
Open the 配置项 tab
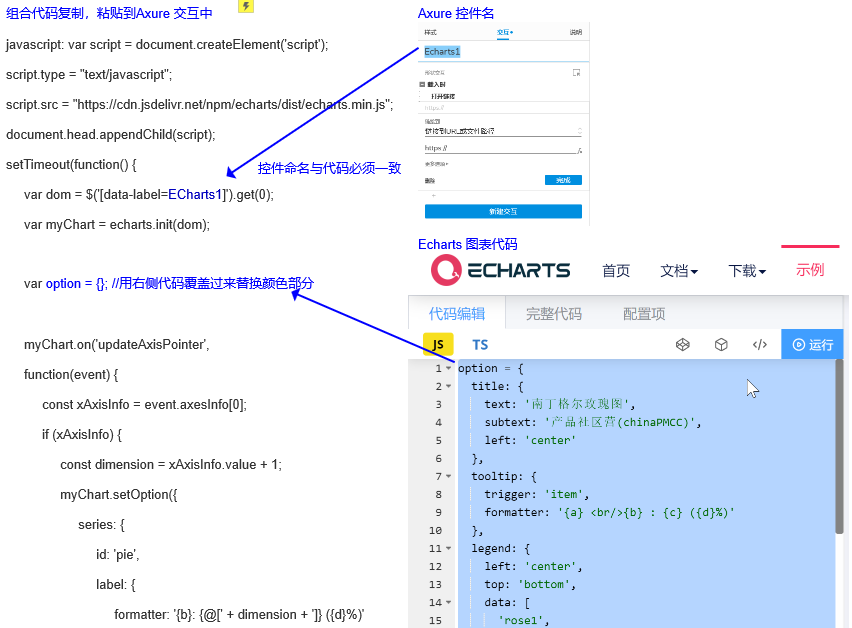tap(644, 313)
